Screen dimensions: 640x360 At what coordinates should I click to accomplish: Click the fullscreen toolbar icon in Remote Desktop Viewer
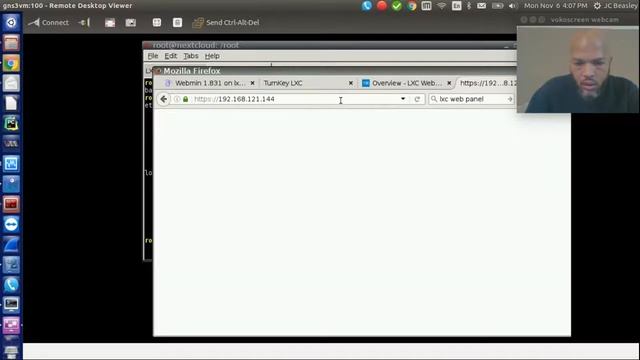point(110,22)
